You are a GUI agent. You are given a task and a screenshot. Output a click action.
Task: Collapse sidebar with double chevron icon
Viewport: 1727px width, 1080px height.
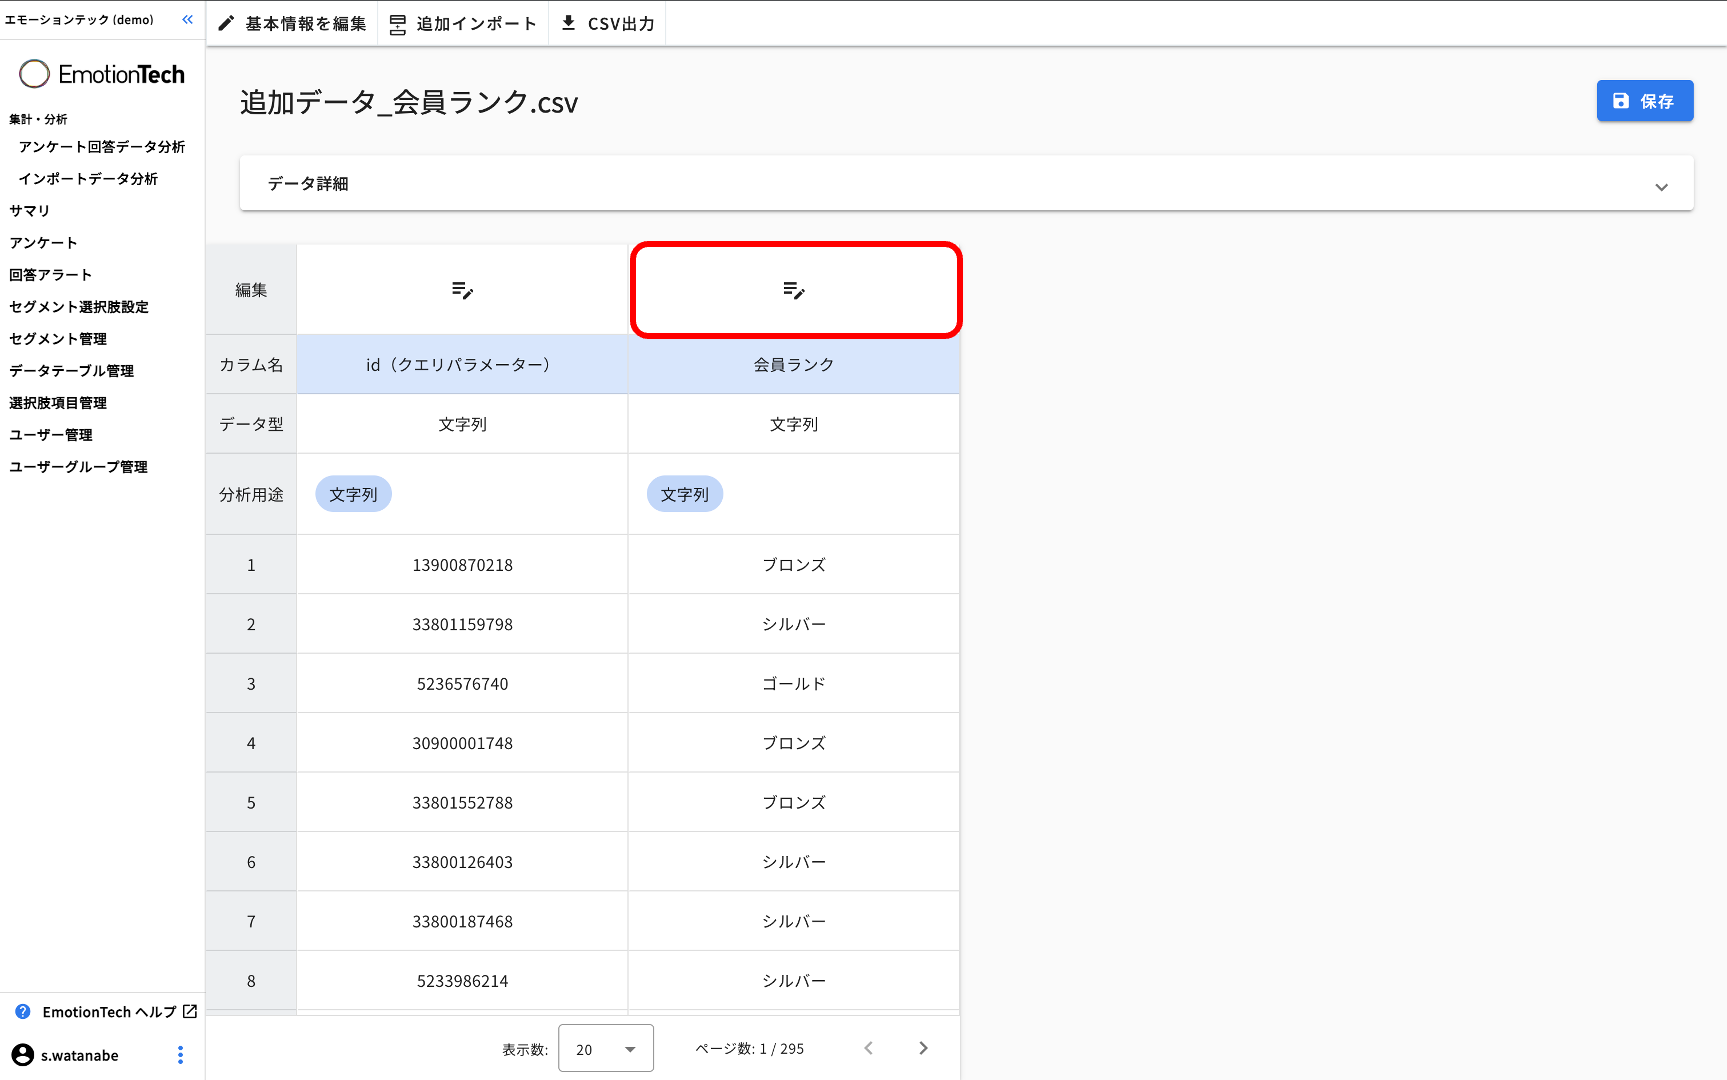[x=187, y=20]
